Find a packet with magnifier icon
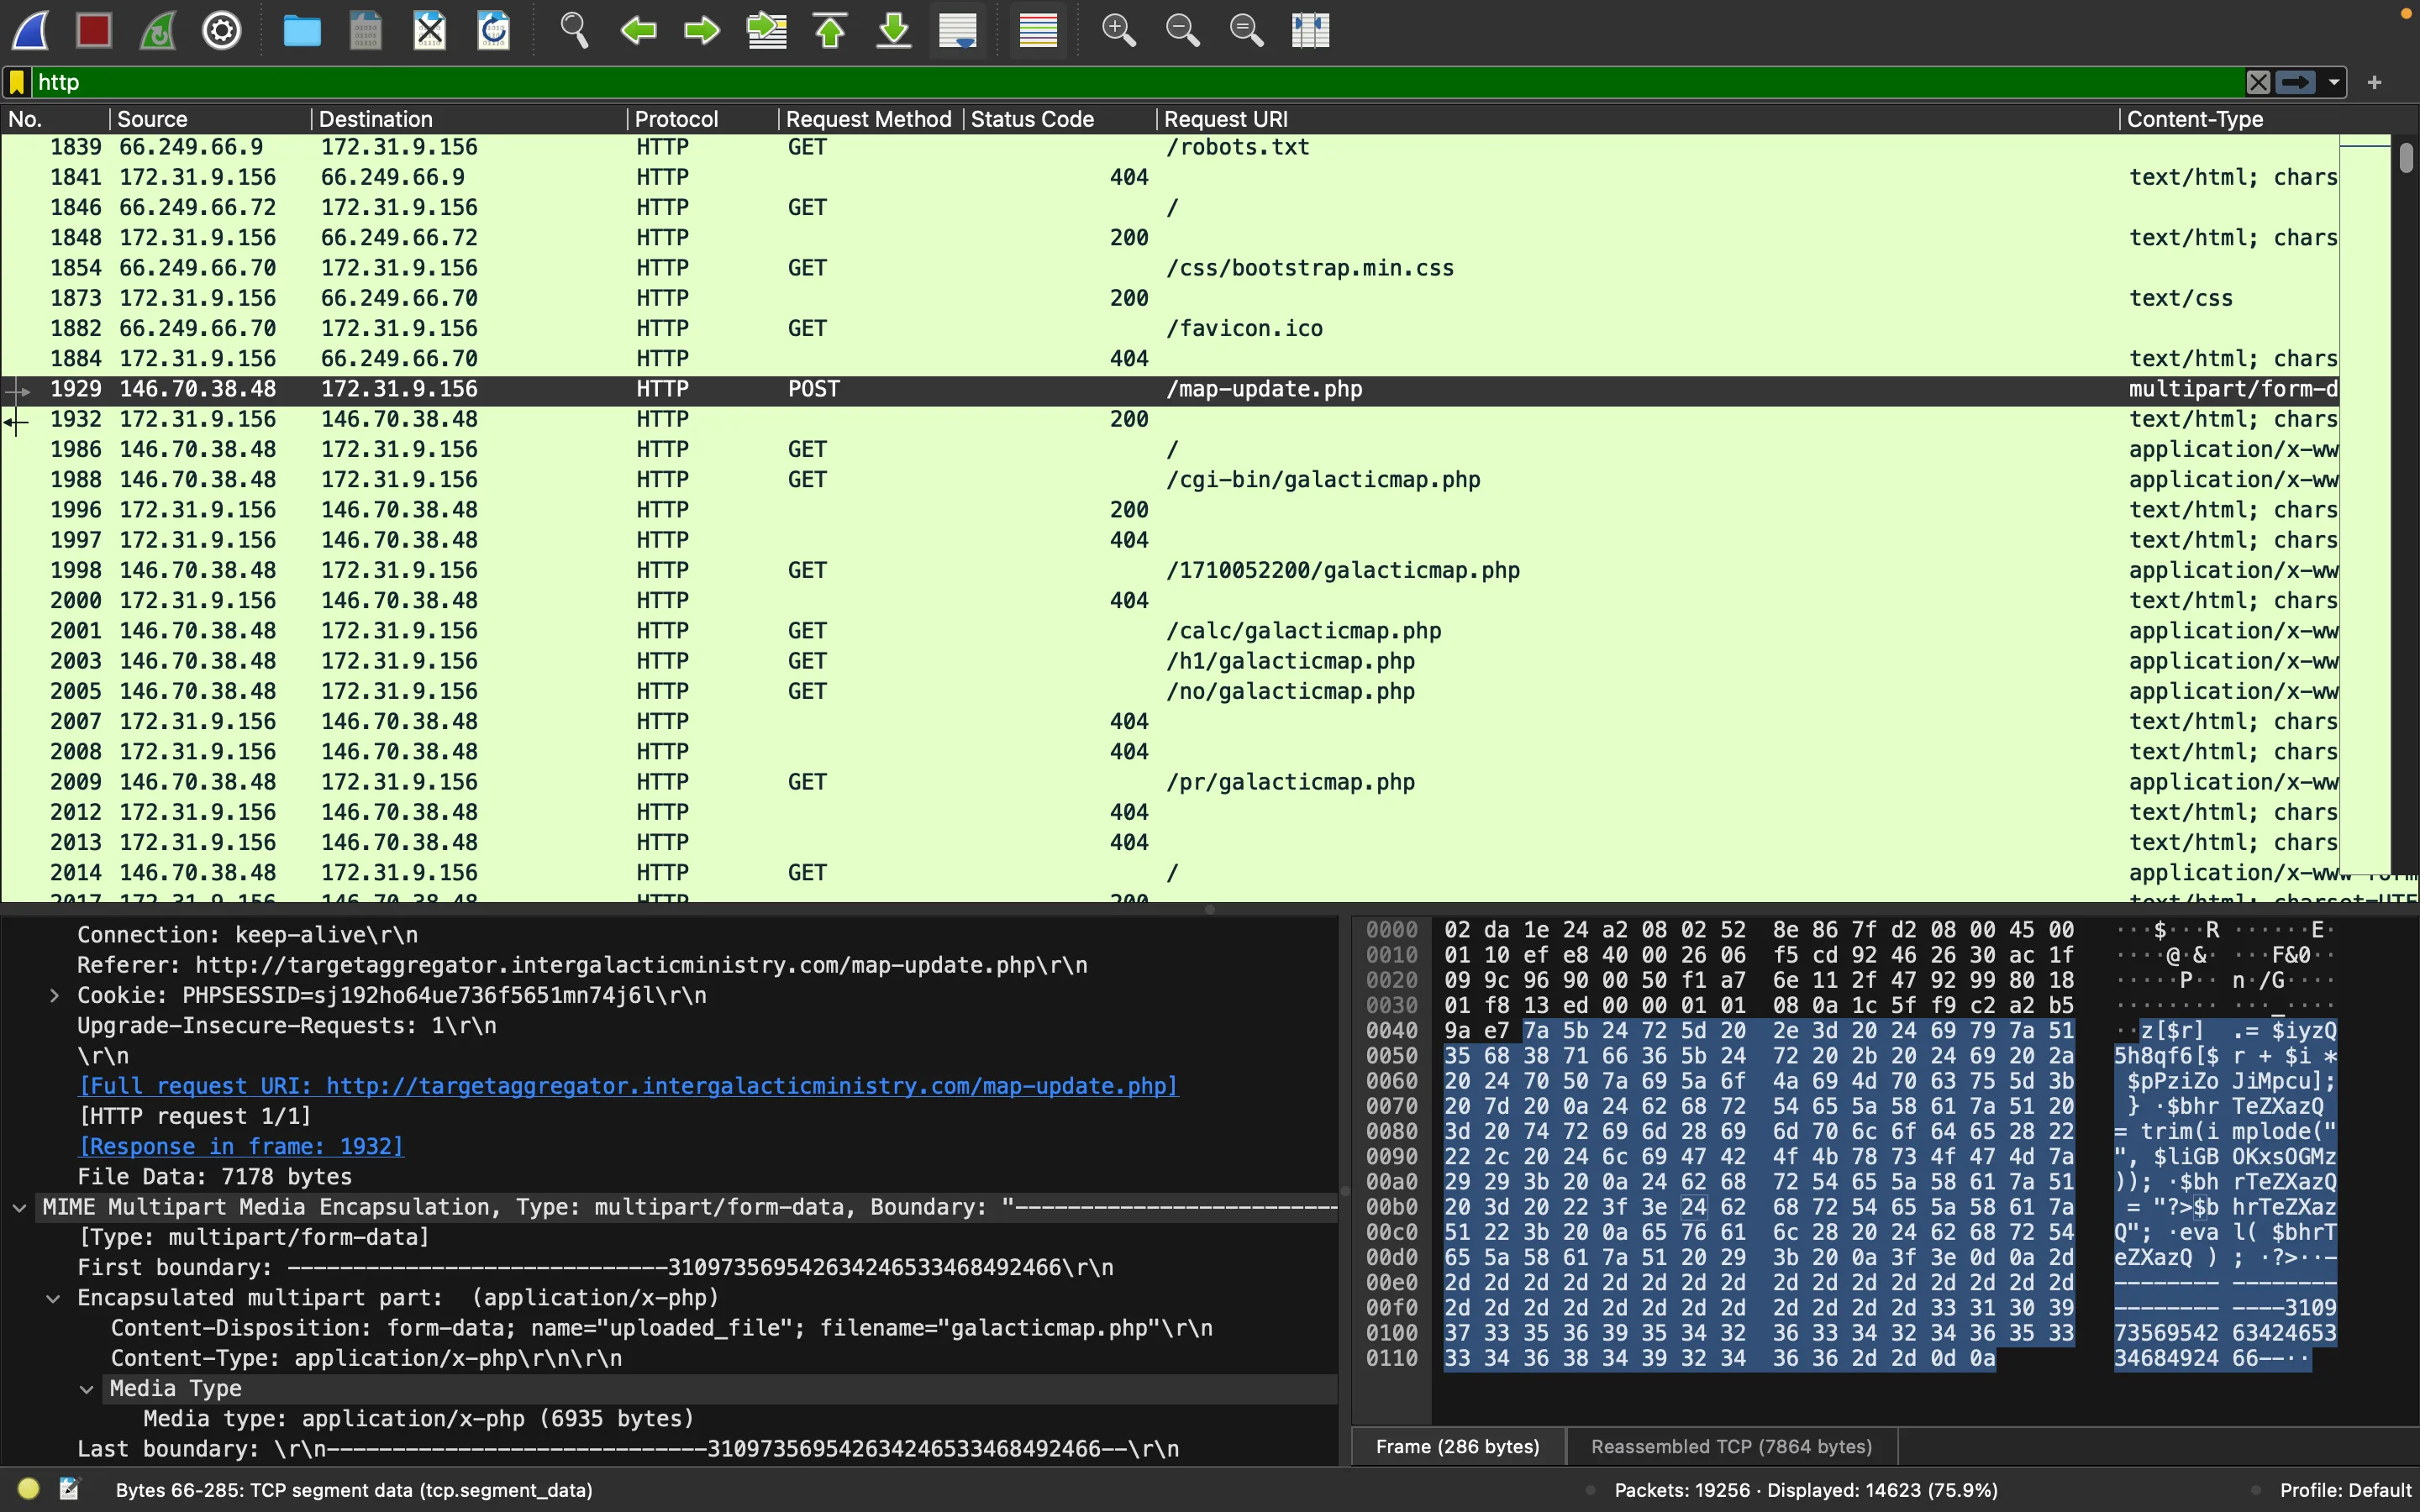The width and height of the screenshot is (2420, 1512). point(574,30)
